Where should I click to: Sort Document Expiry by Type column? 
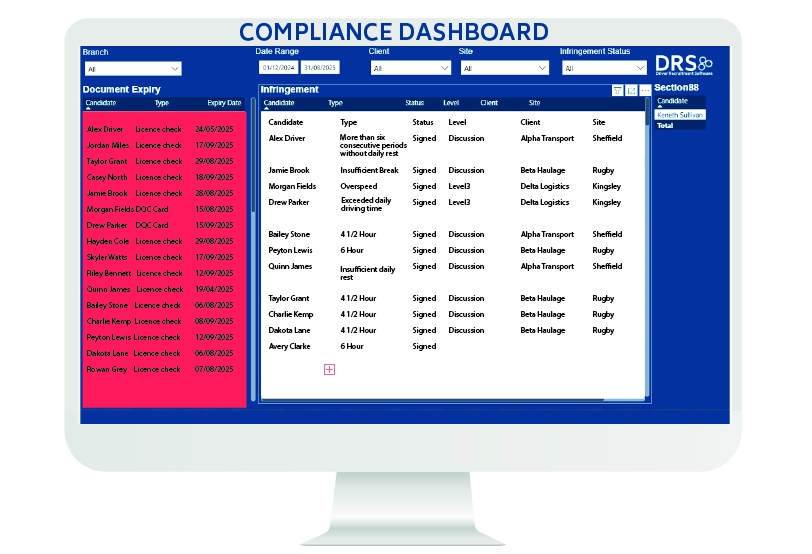162,103
